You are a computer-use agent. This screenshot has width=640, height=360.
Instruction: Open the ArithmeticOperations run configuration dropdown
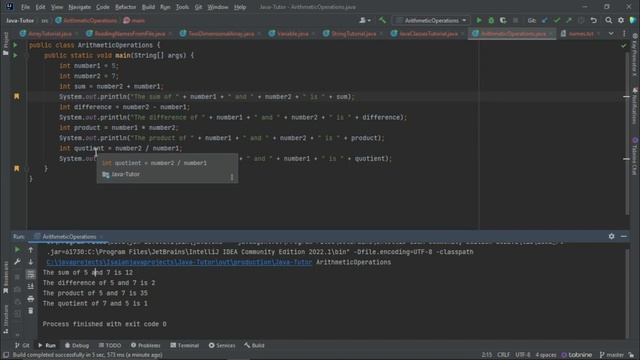click(431, 20)
